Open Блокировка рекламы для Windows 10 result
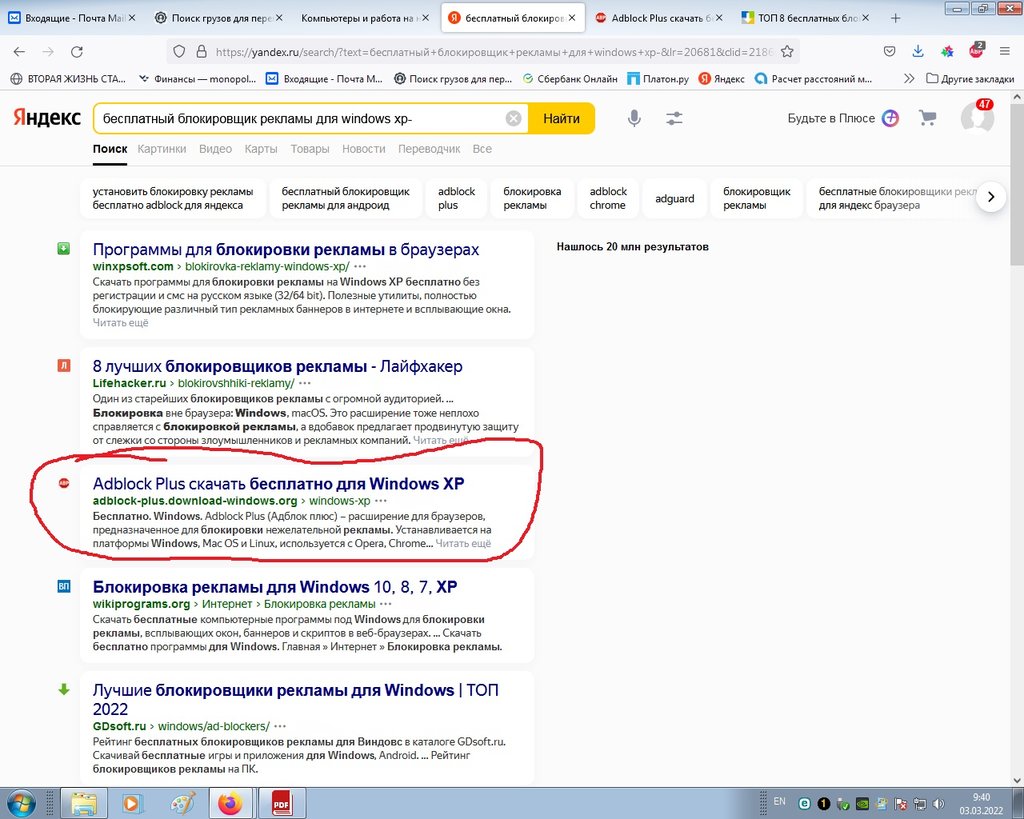This screenshot has width=1024, height=819. 275,587
